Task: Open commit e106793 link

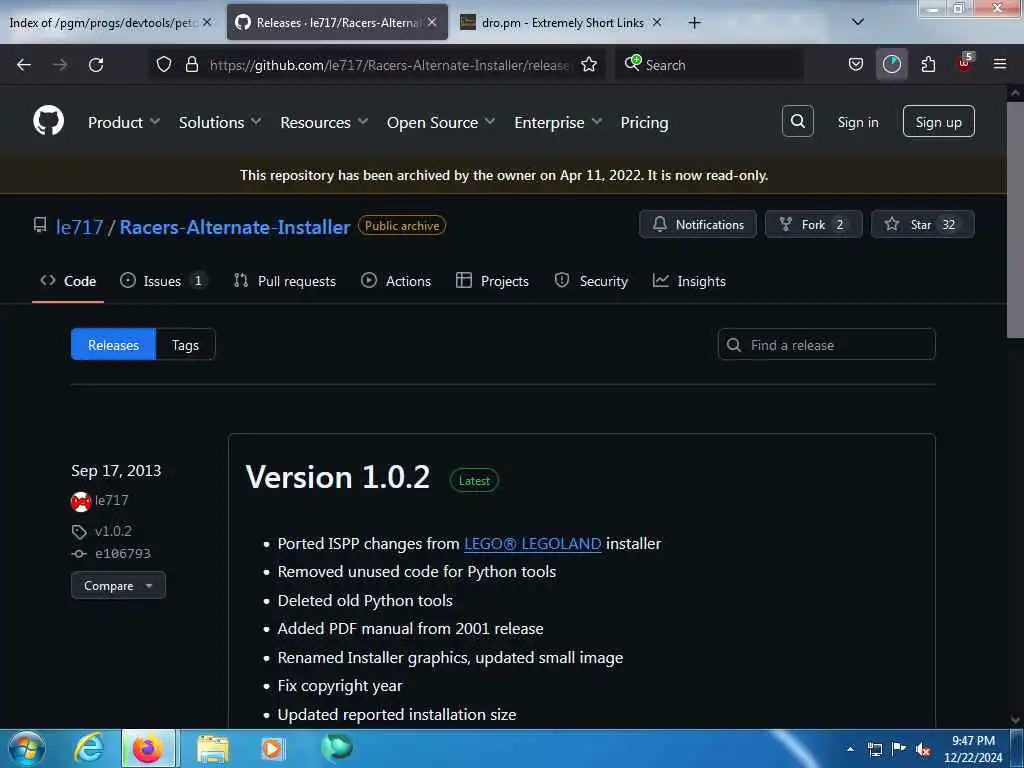Action: pos(122,553)
